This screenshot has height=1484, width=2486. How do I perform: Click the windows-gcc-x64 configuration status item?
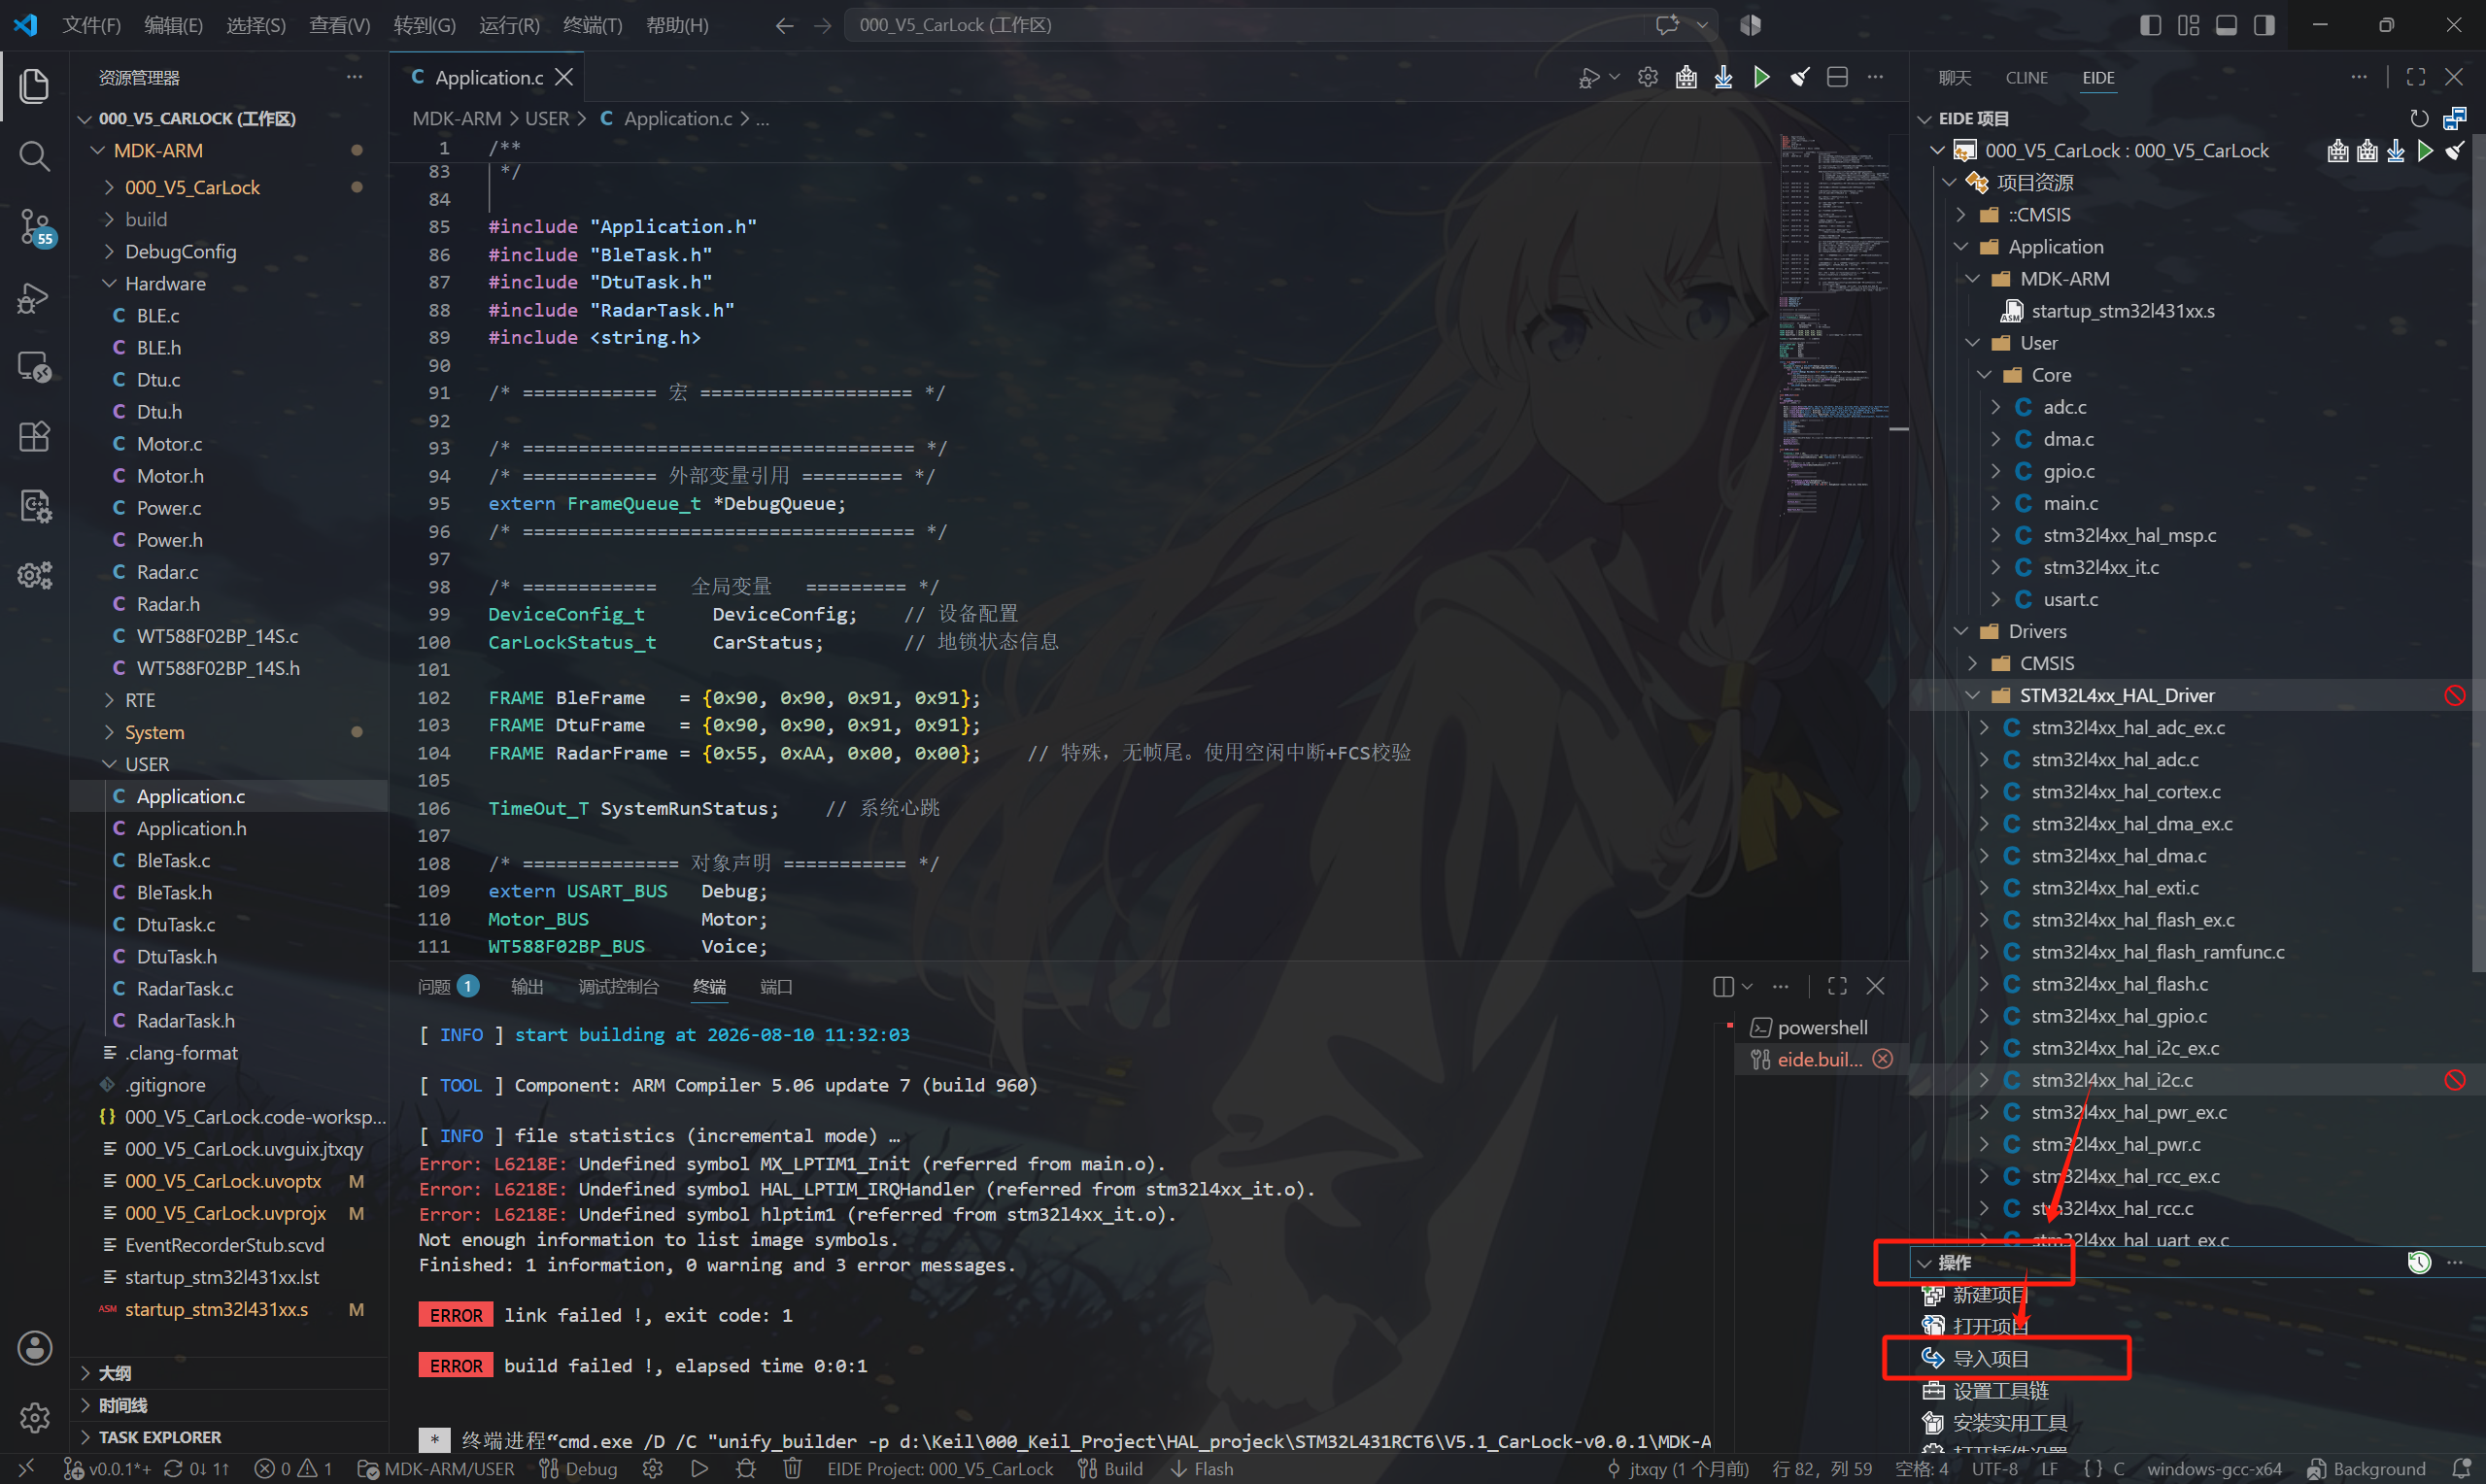tap(2214, 1468)
